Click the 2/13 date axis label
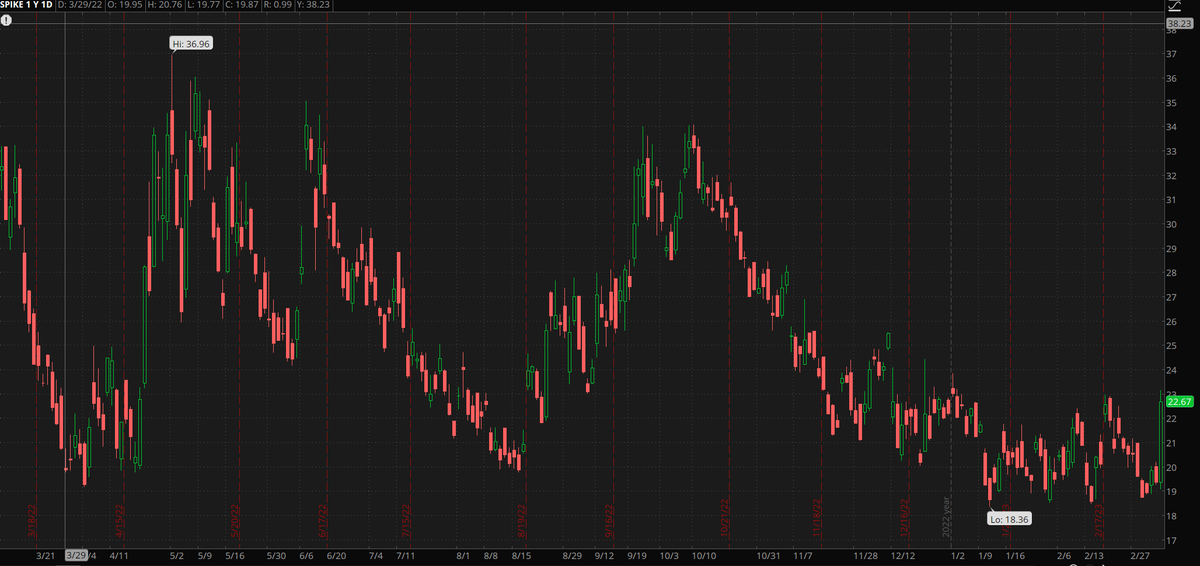Image resolution: width=1200 pixels, height=566 pixels. [1094, 555]
